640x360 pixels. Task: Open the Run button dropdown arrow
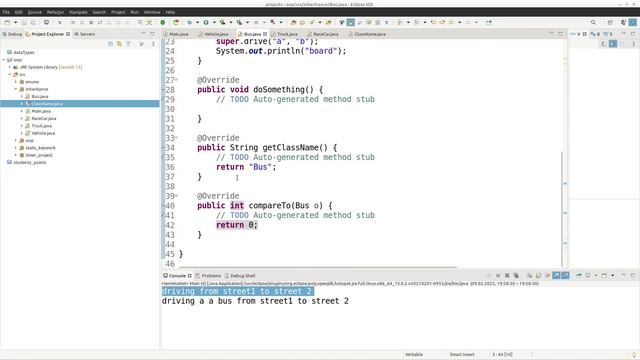pos(214,22)
